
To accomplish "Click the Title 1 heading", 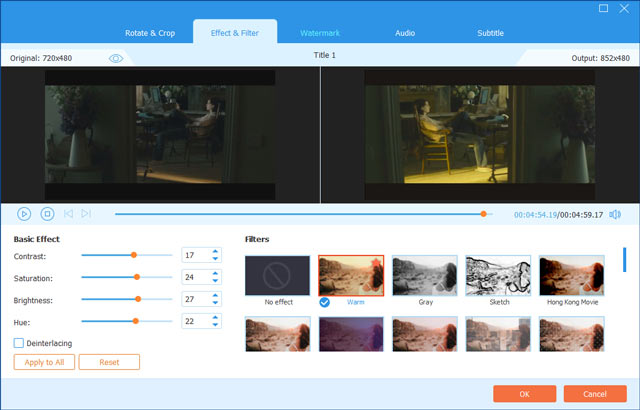I will pyautogui.click(x=324, y=55).
